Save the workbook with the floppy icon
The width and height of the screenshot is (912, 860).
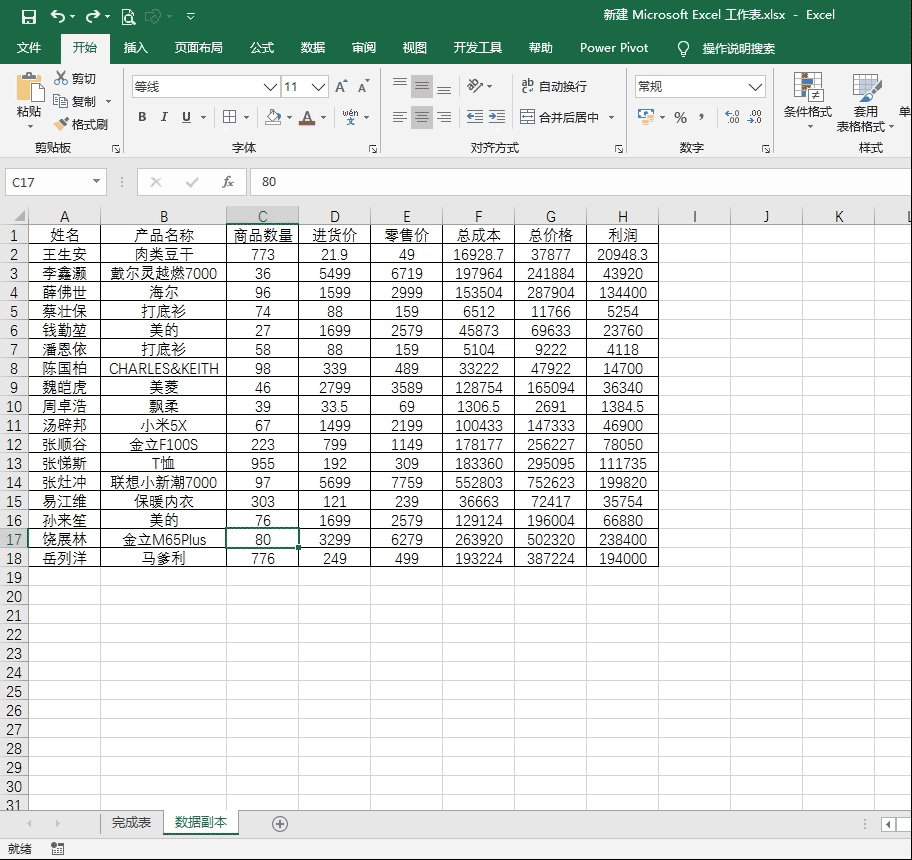28,16
